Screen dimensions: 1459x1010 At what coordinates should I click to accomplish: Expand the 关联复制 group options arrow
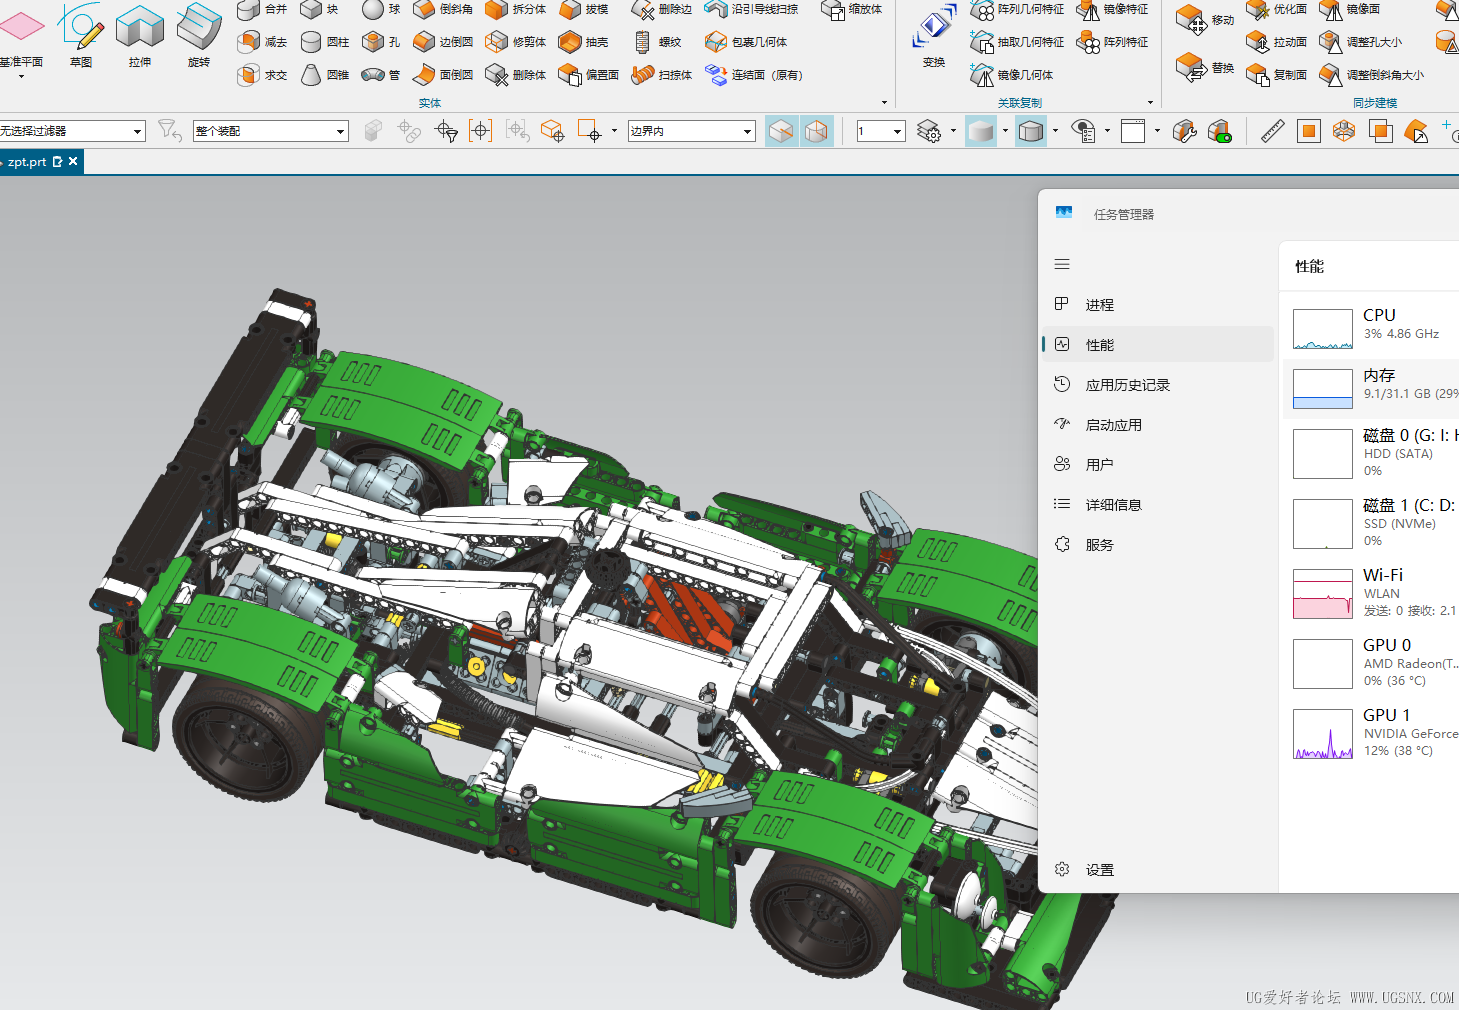click(x=1150, y=102)
